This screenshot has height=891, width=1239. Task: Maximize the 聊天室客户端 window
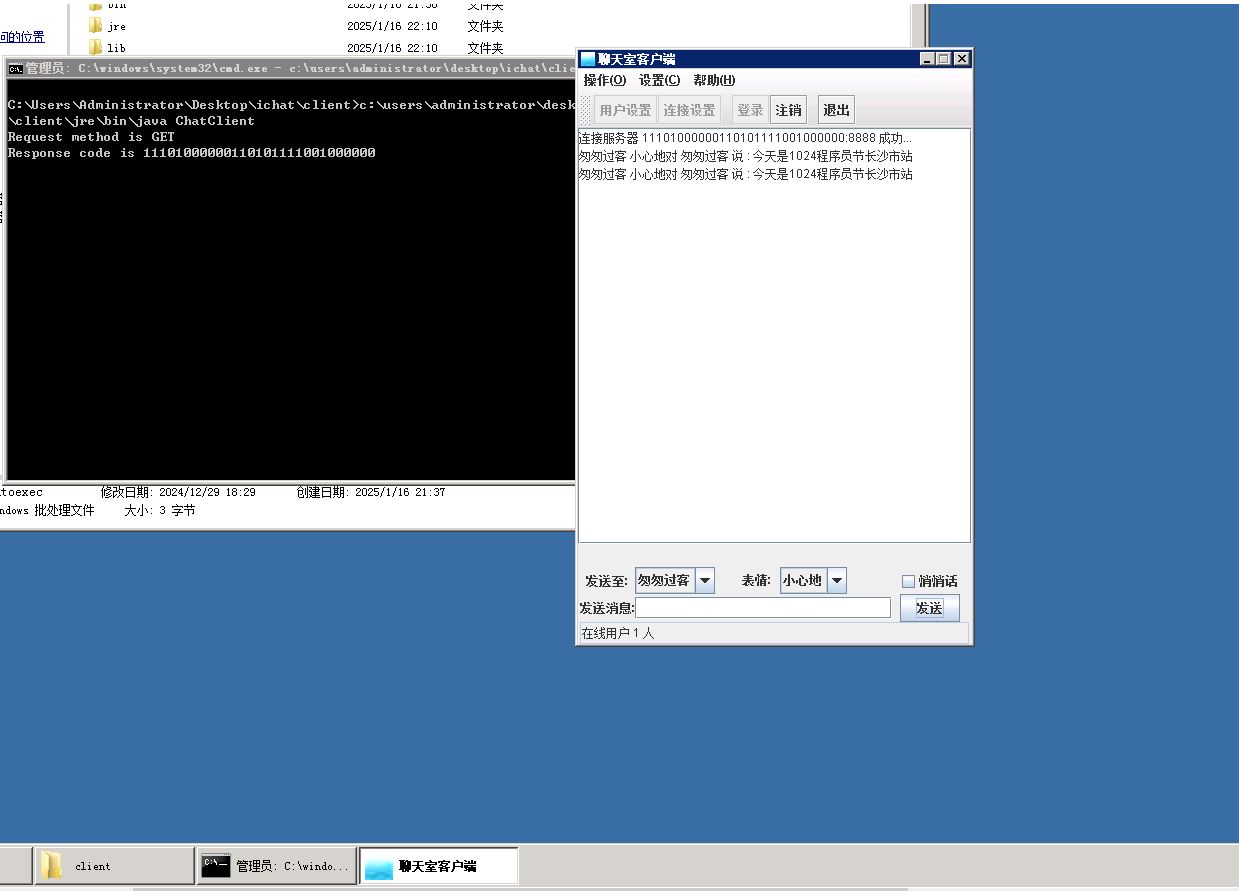tap(943, 59)
